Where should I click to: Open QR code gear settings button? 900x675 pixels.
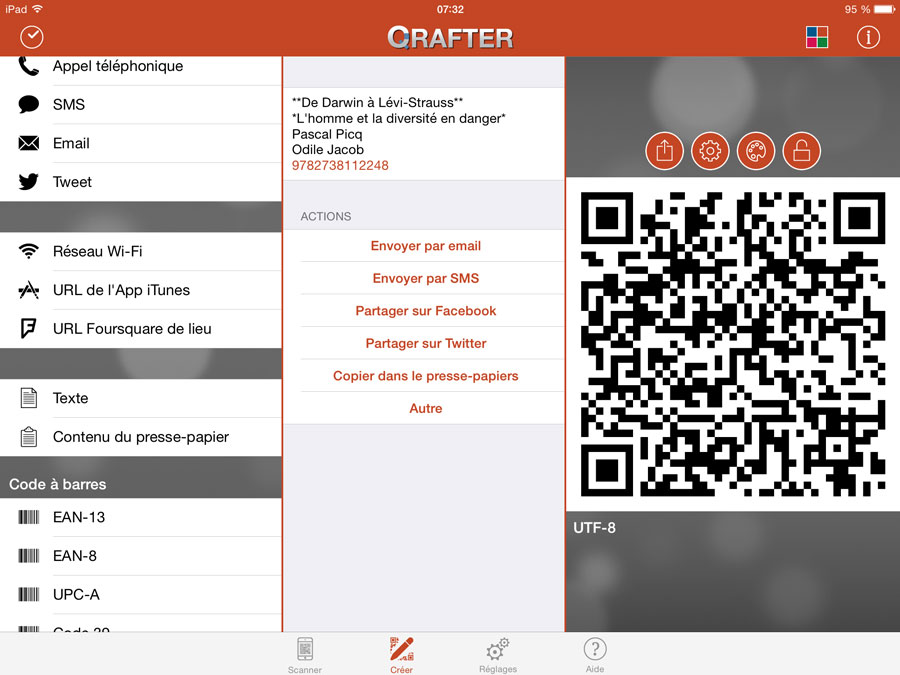[x=710, y=151]
